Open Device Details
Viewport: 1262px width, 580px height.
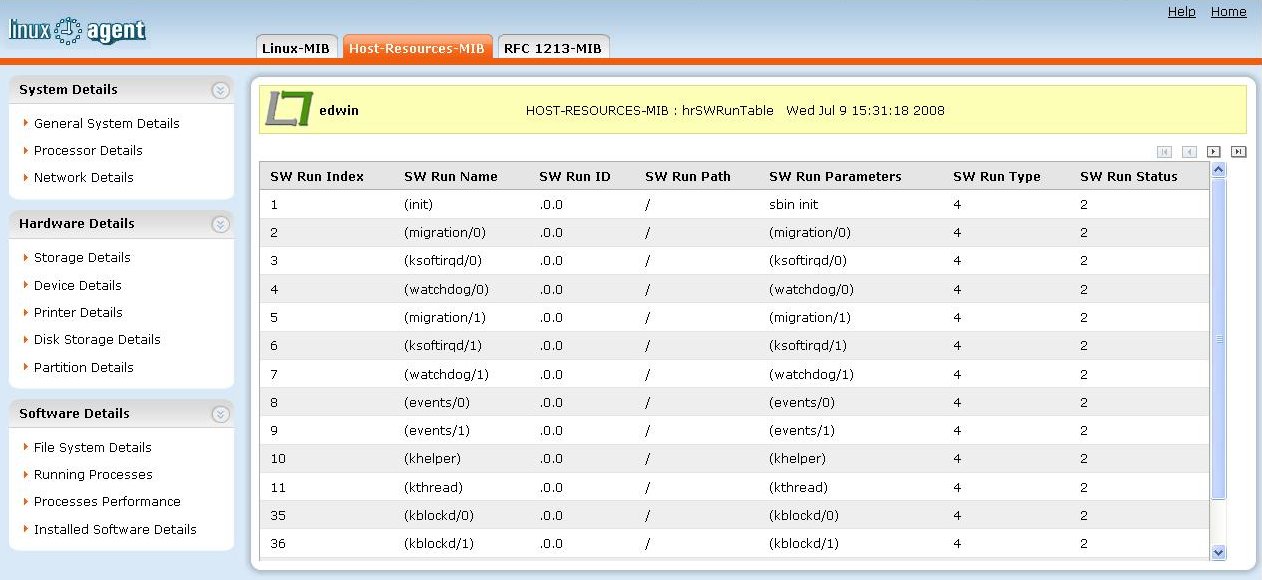(78, 286)
